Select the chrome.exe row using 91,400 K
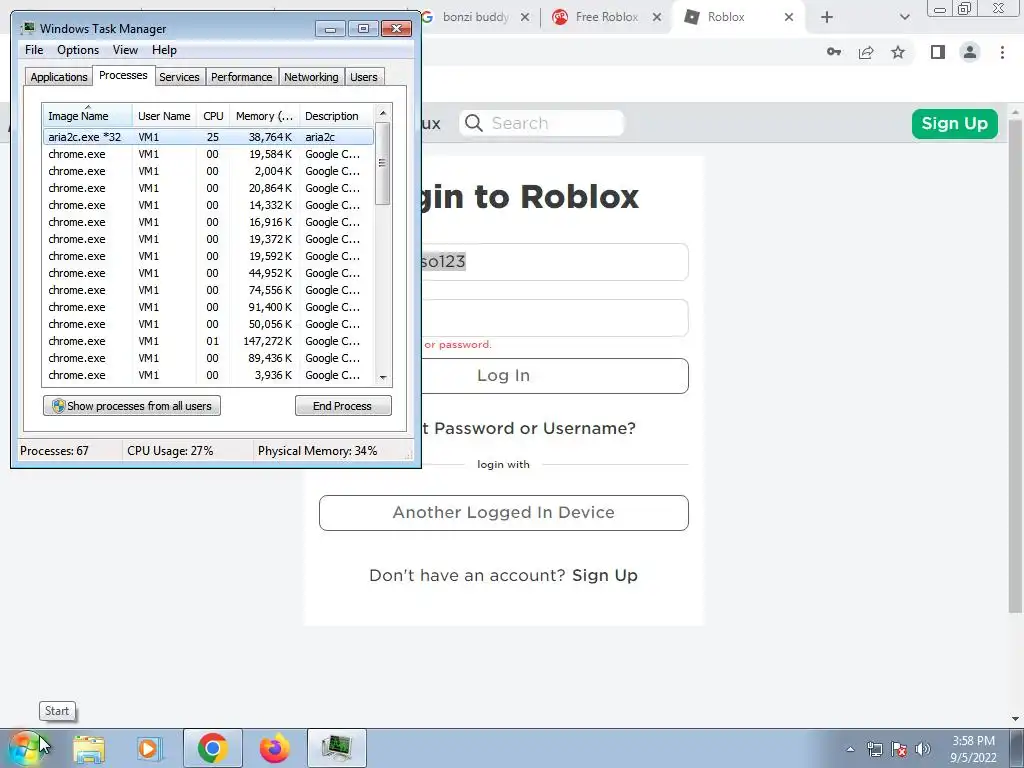 tap(208, 307)
